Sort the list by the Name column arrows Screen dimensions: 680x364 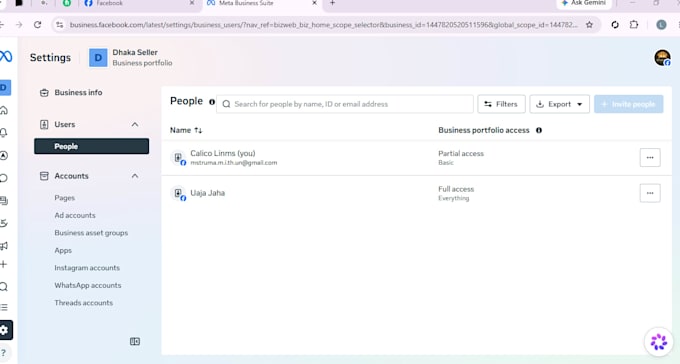click(x=198, y=130)
